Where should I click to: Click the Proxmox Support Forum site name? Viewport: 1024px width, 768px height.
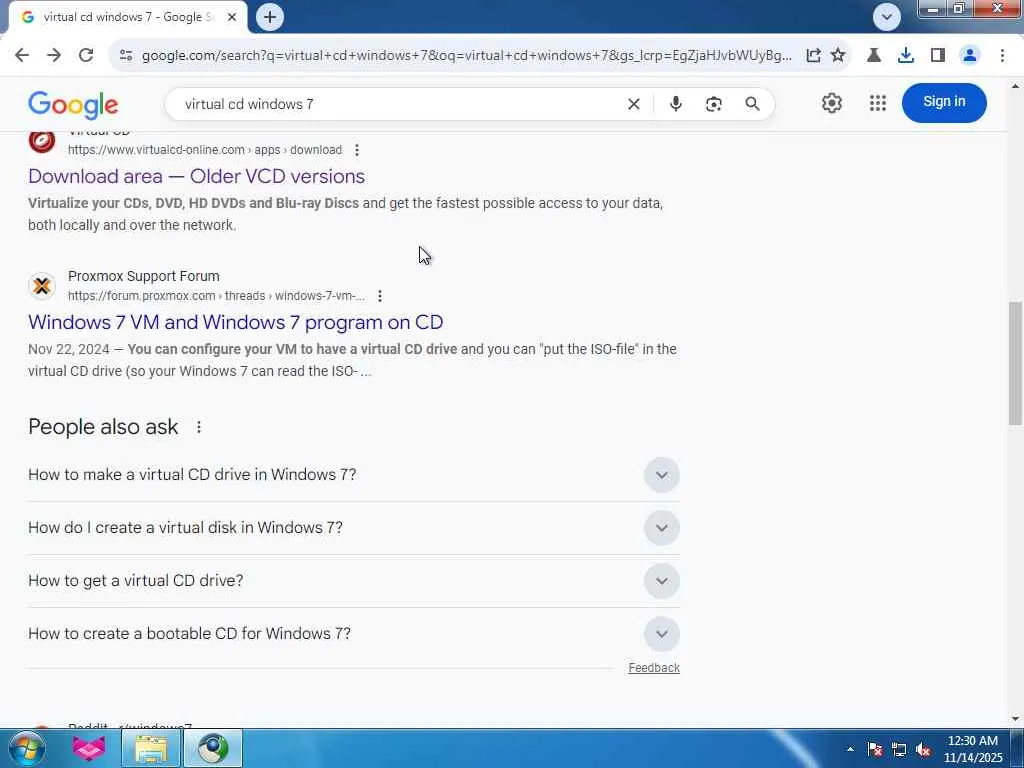point(144,276)
